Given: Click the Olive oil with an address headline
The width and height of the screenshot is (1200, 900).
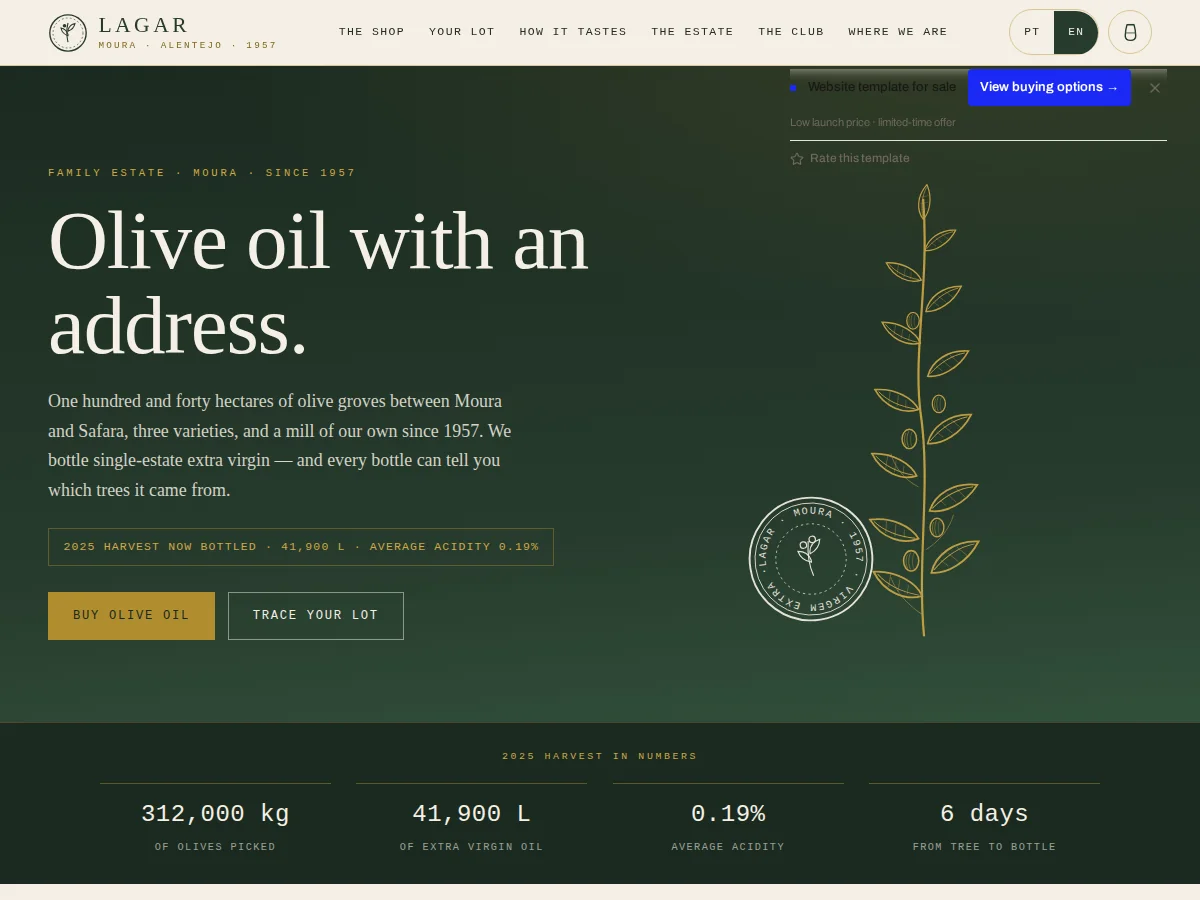Looking at the screenshot, I should pyautogui.click(x=318, y=284).
